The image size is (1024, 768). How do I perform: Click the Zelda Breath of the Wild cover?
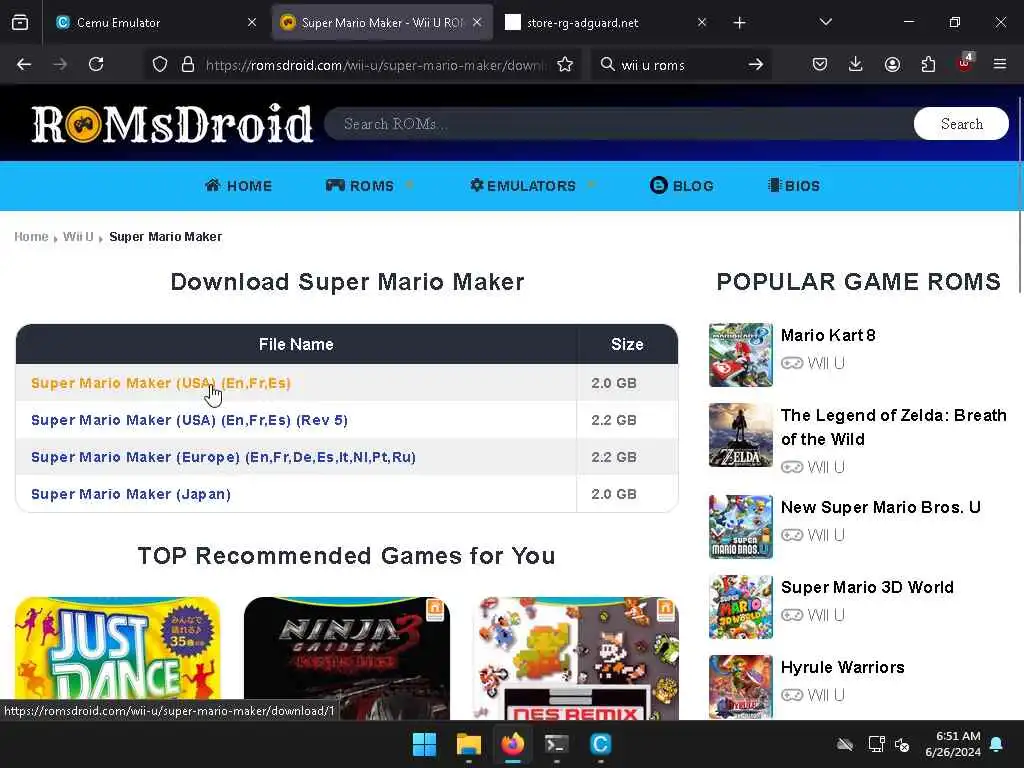point(741,435)
